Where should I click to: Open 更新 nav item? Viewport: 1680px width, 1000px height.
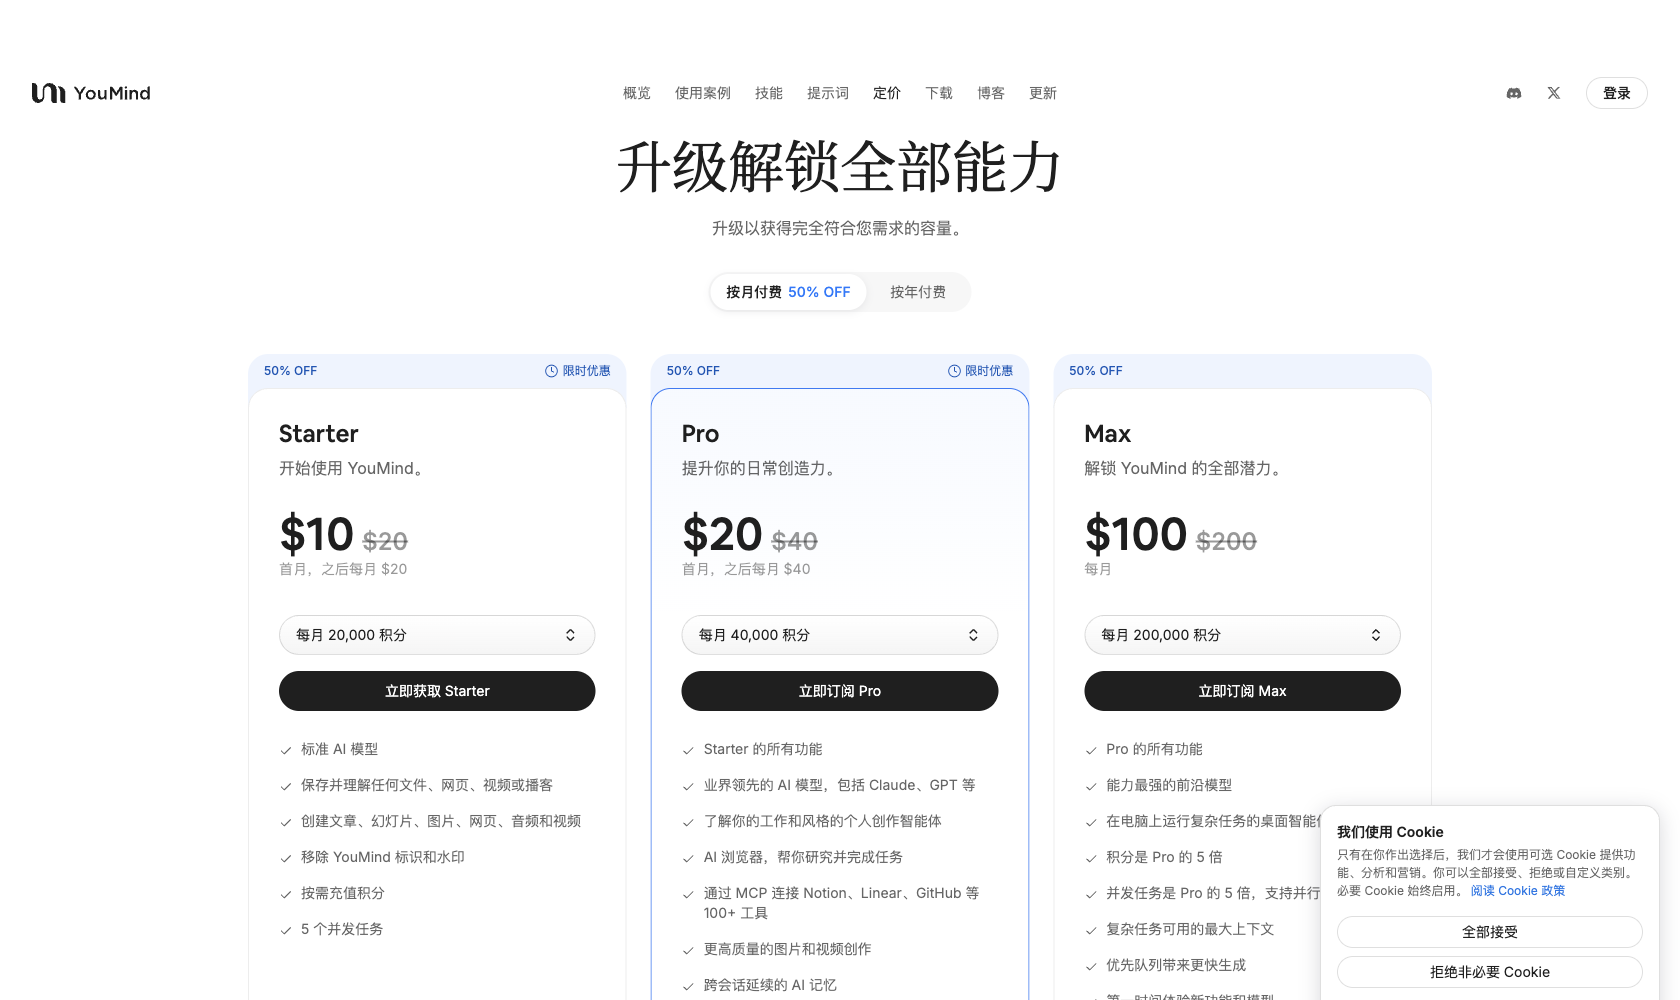(1043, 93)
